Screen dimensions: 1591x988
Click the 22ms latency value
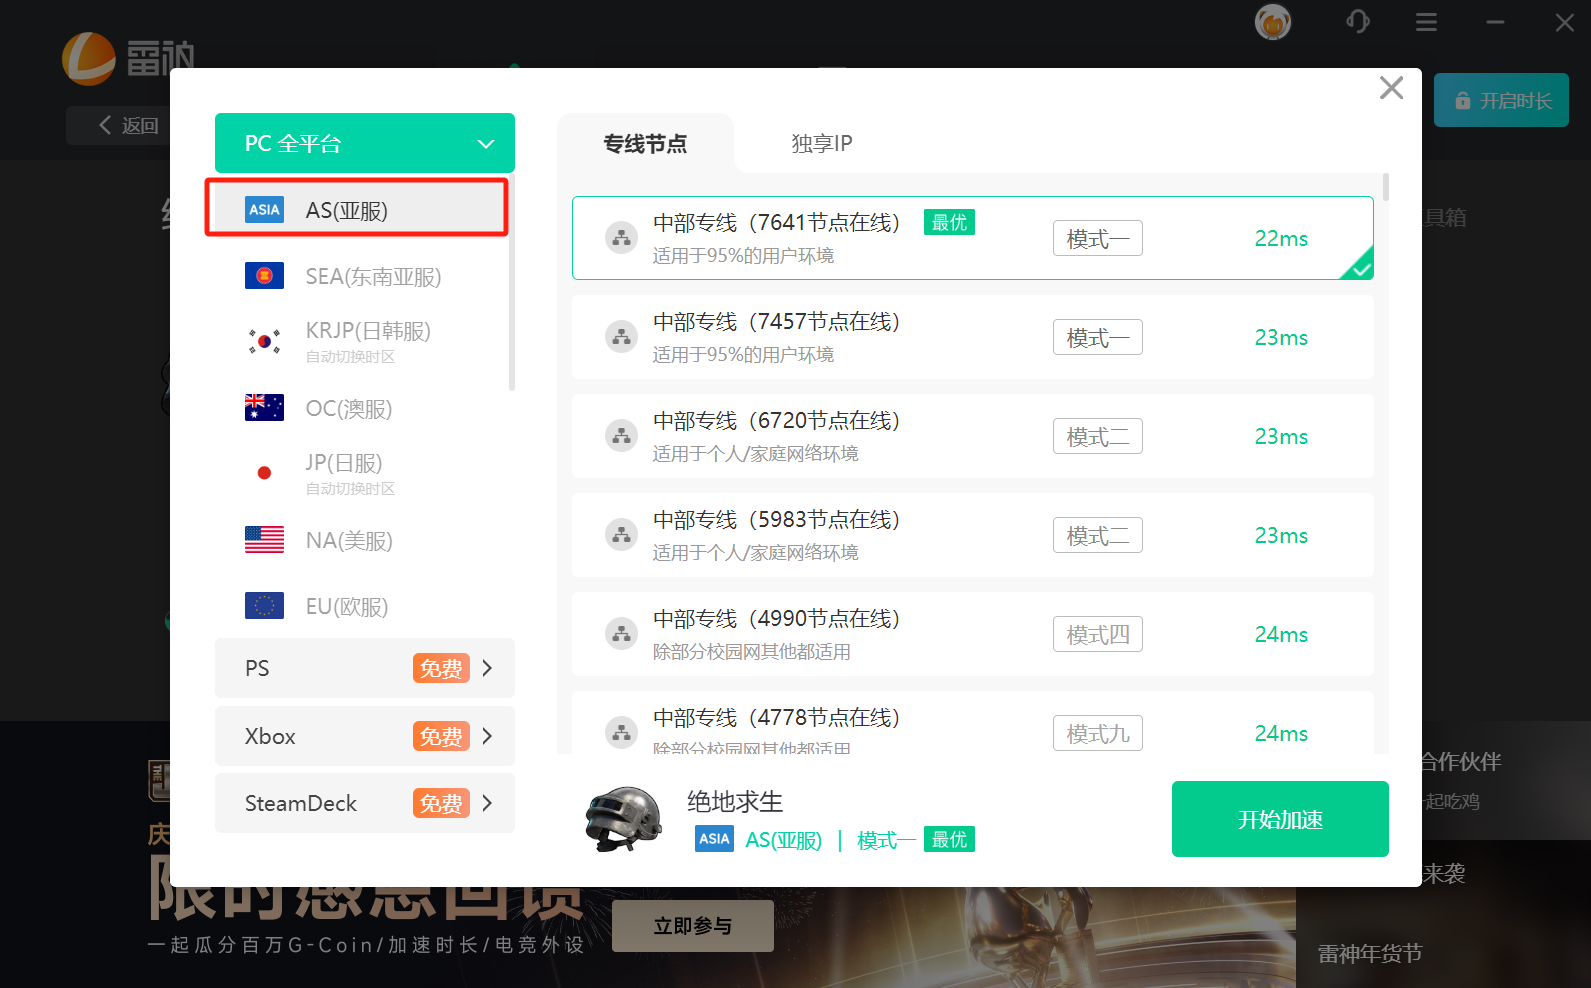pos(1281,238)
